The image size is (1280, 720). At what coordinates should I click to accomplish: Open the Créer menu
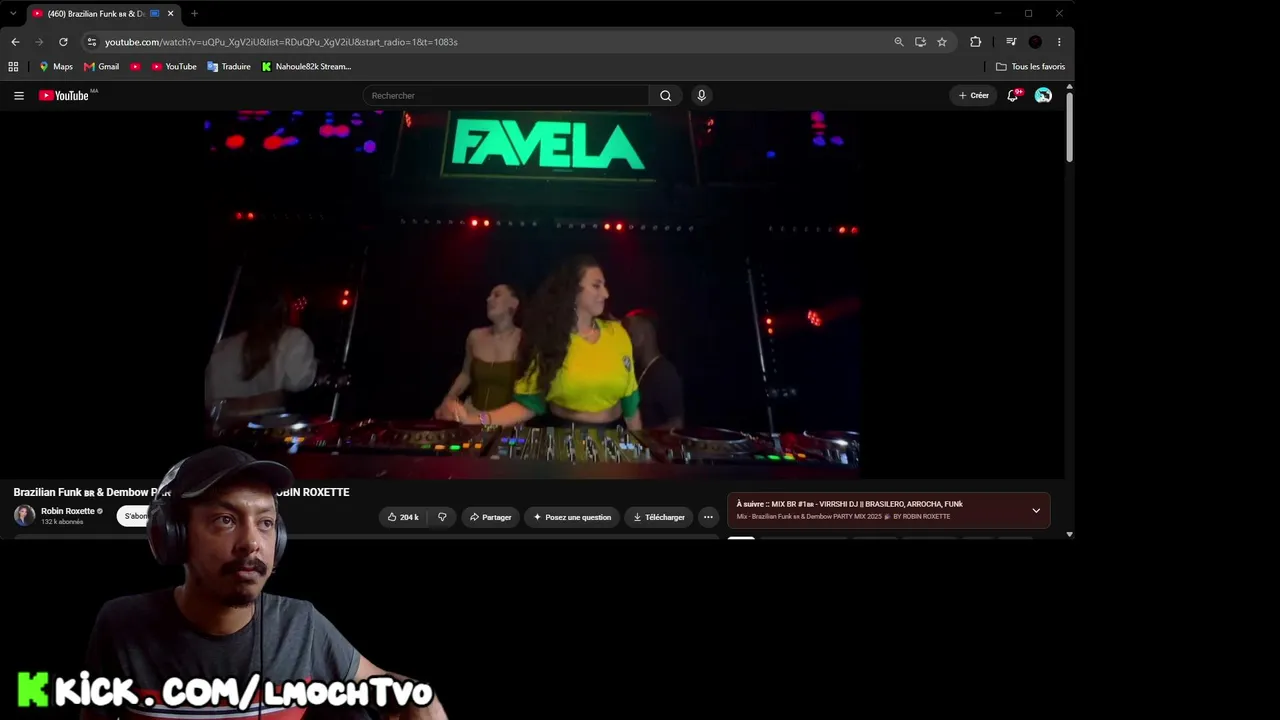click(x=973, y=96)
